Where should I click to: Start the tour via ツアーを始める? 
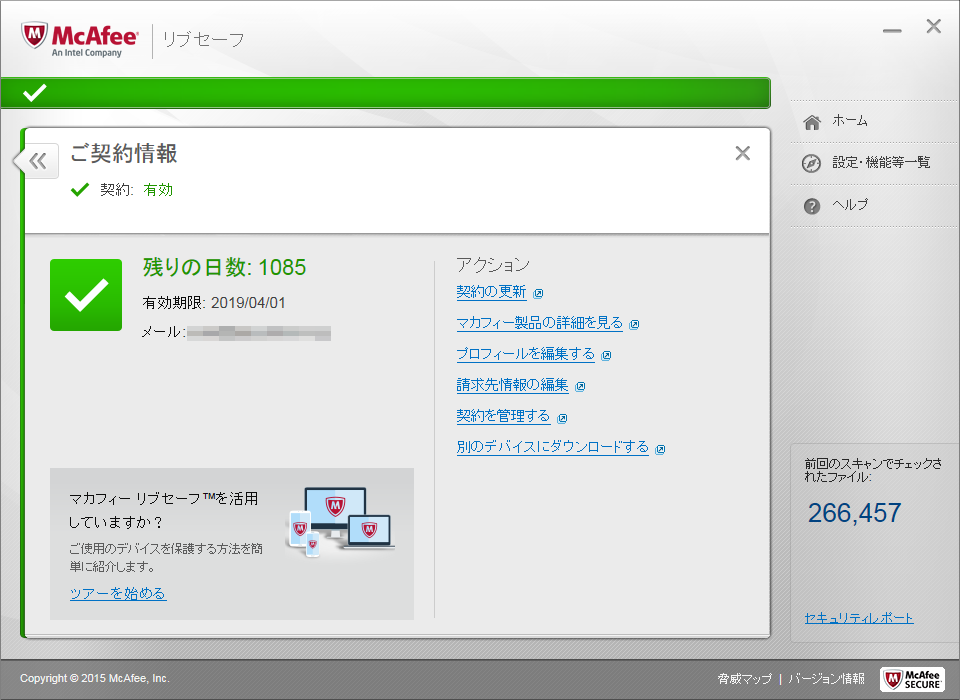click(118, 593)
